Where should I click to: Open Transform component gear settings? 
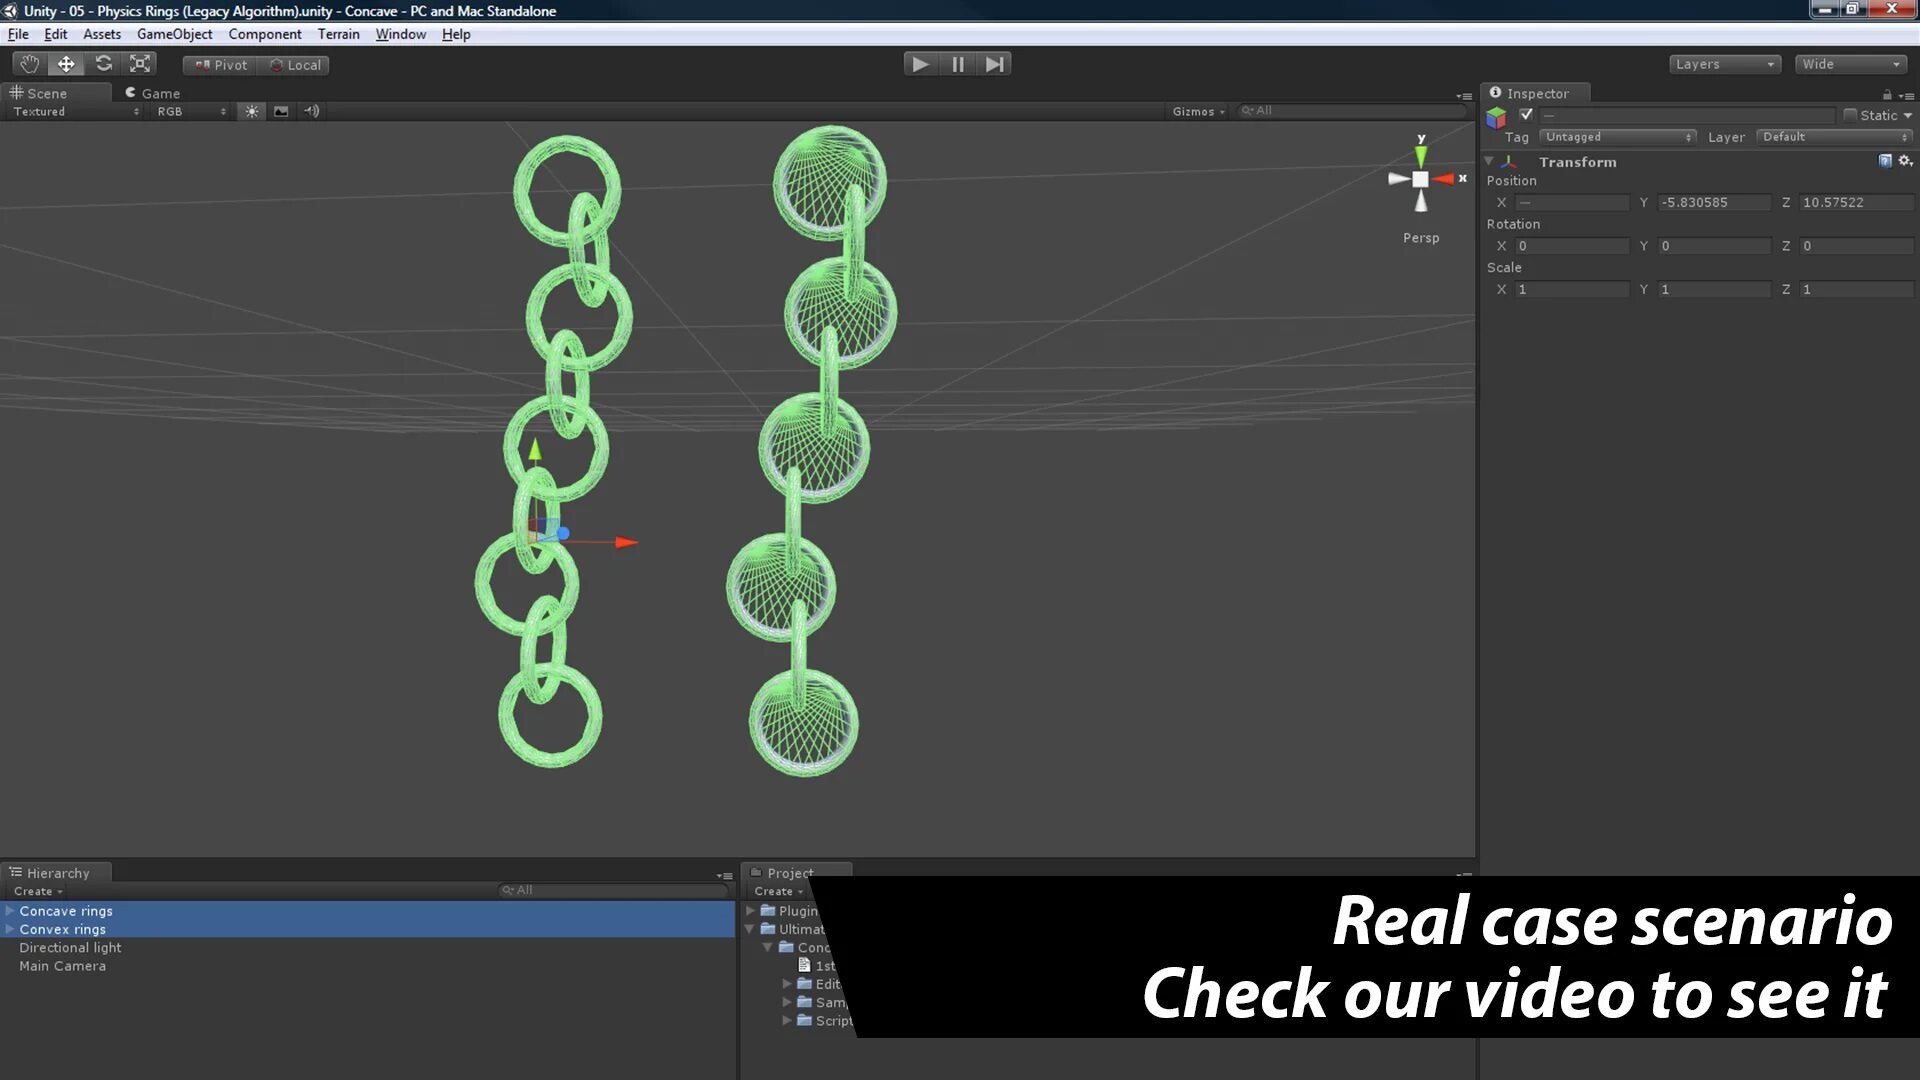(1905, 161)
